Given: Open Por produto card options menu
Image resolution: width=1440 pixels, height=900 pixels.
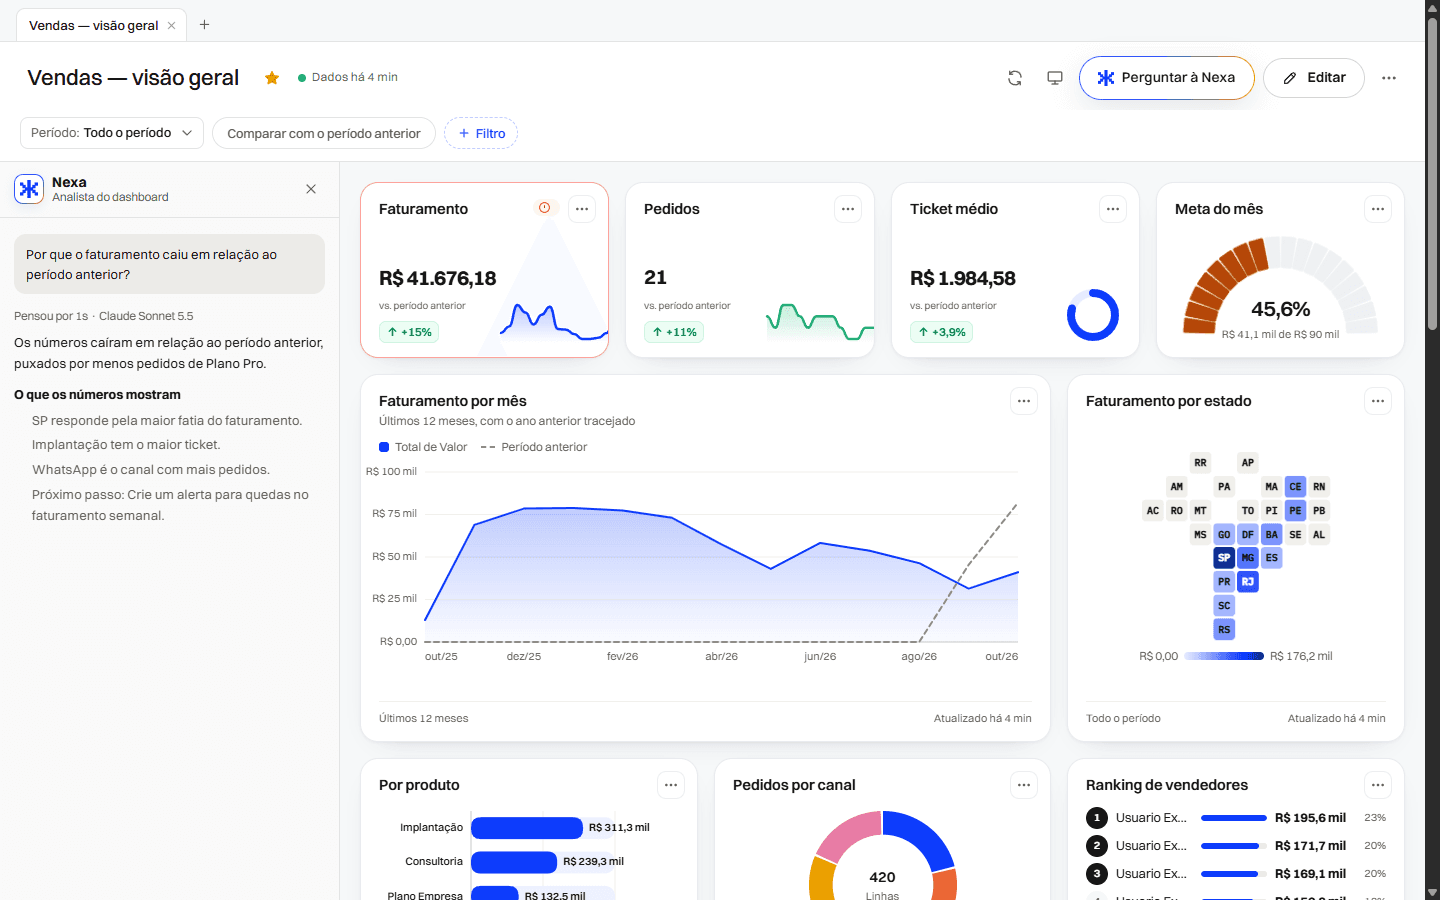Looking at the screenshot, I should [x=671, y=785].
